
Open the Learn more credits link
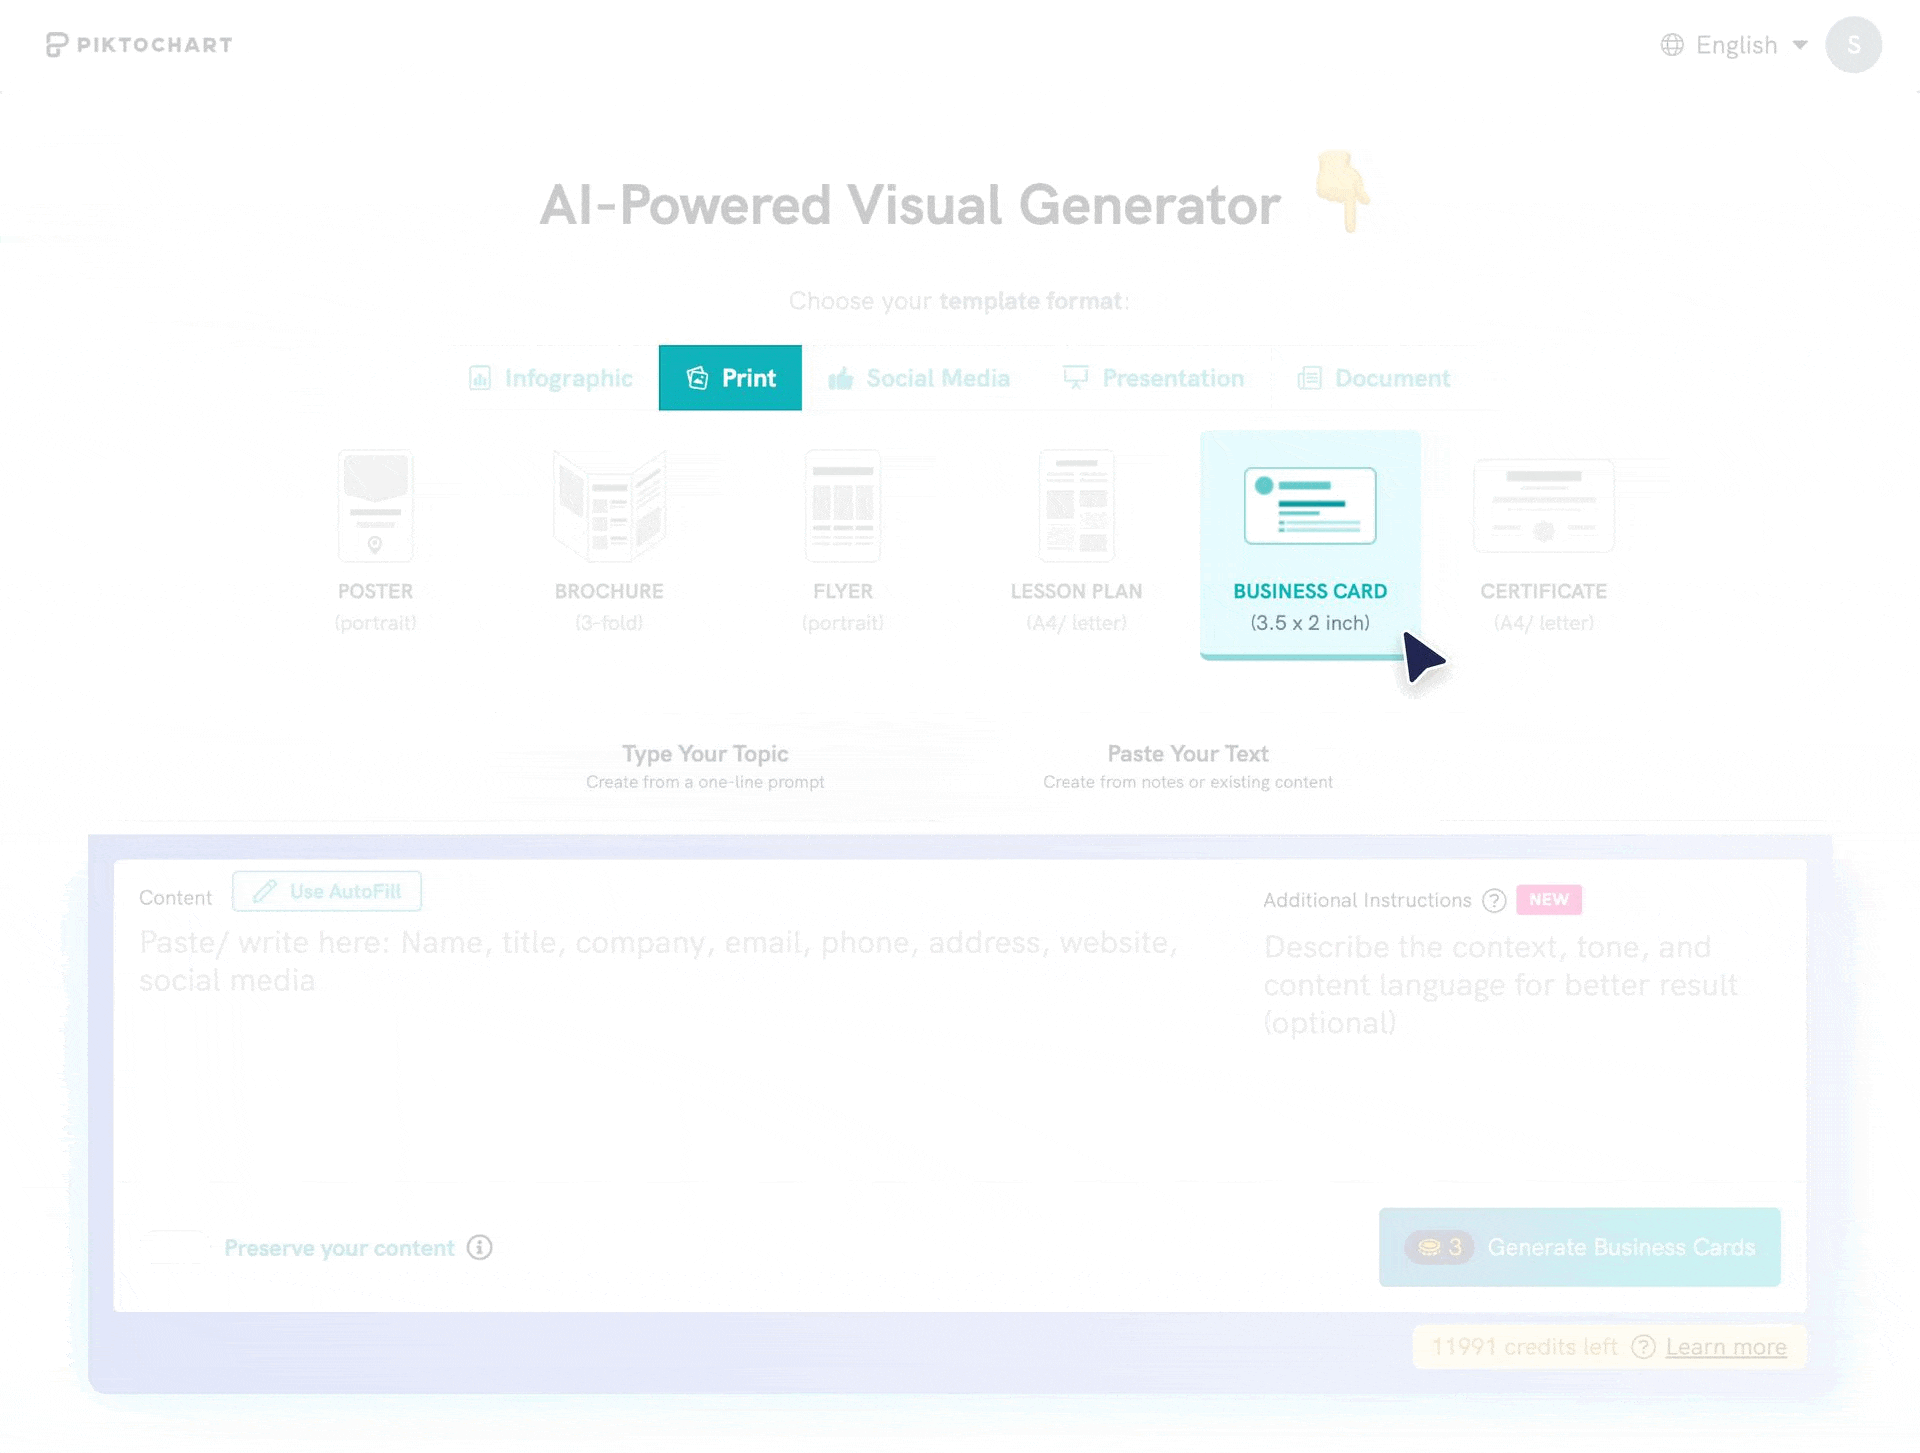(1725, 1347)
